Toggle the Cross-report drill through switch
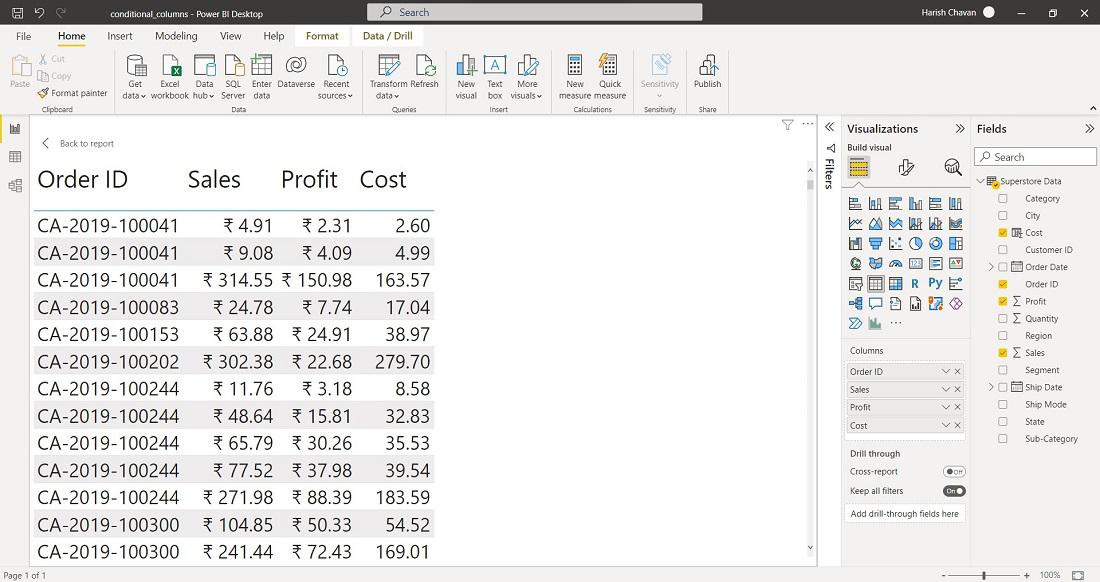The width and height of the screenshot is (1100, 582). point(954,472)
